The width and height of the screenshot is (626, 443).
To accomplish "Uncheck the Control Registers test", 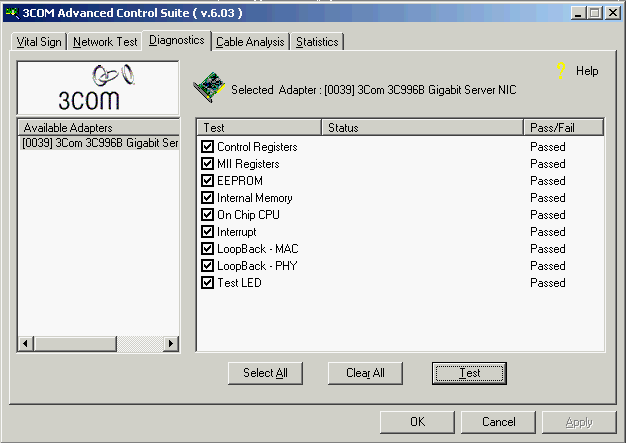I will (207, 146).
